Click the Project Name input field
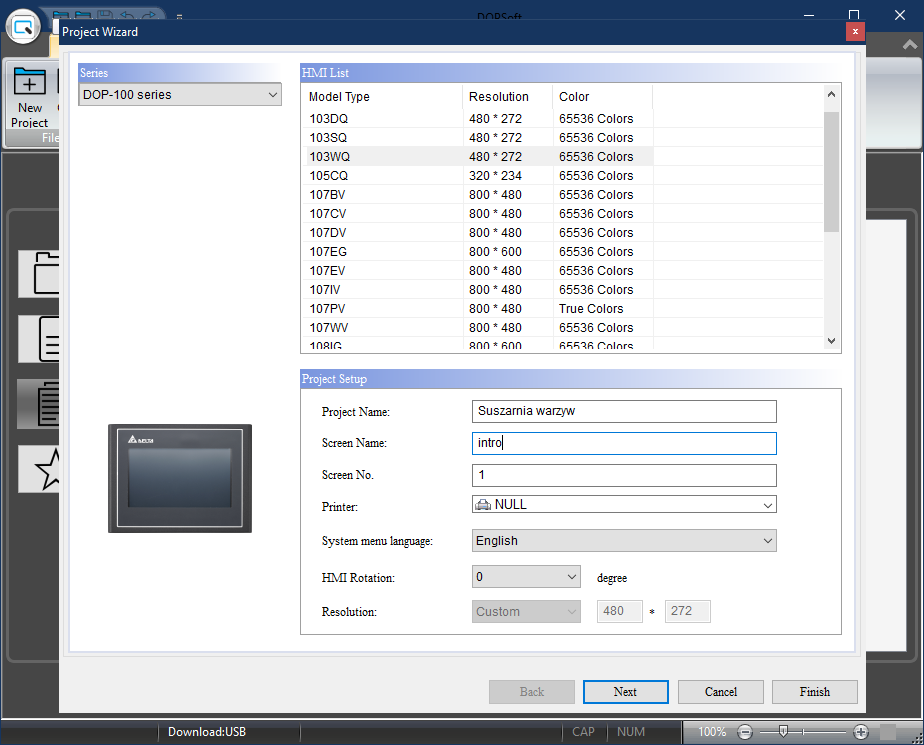Screen dimensions: 924x745 coord(624,411)
